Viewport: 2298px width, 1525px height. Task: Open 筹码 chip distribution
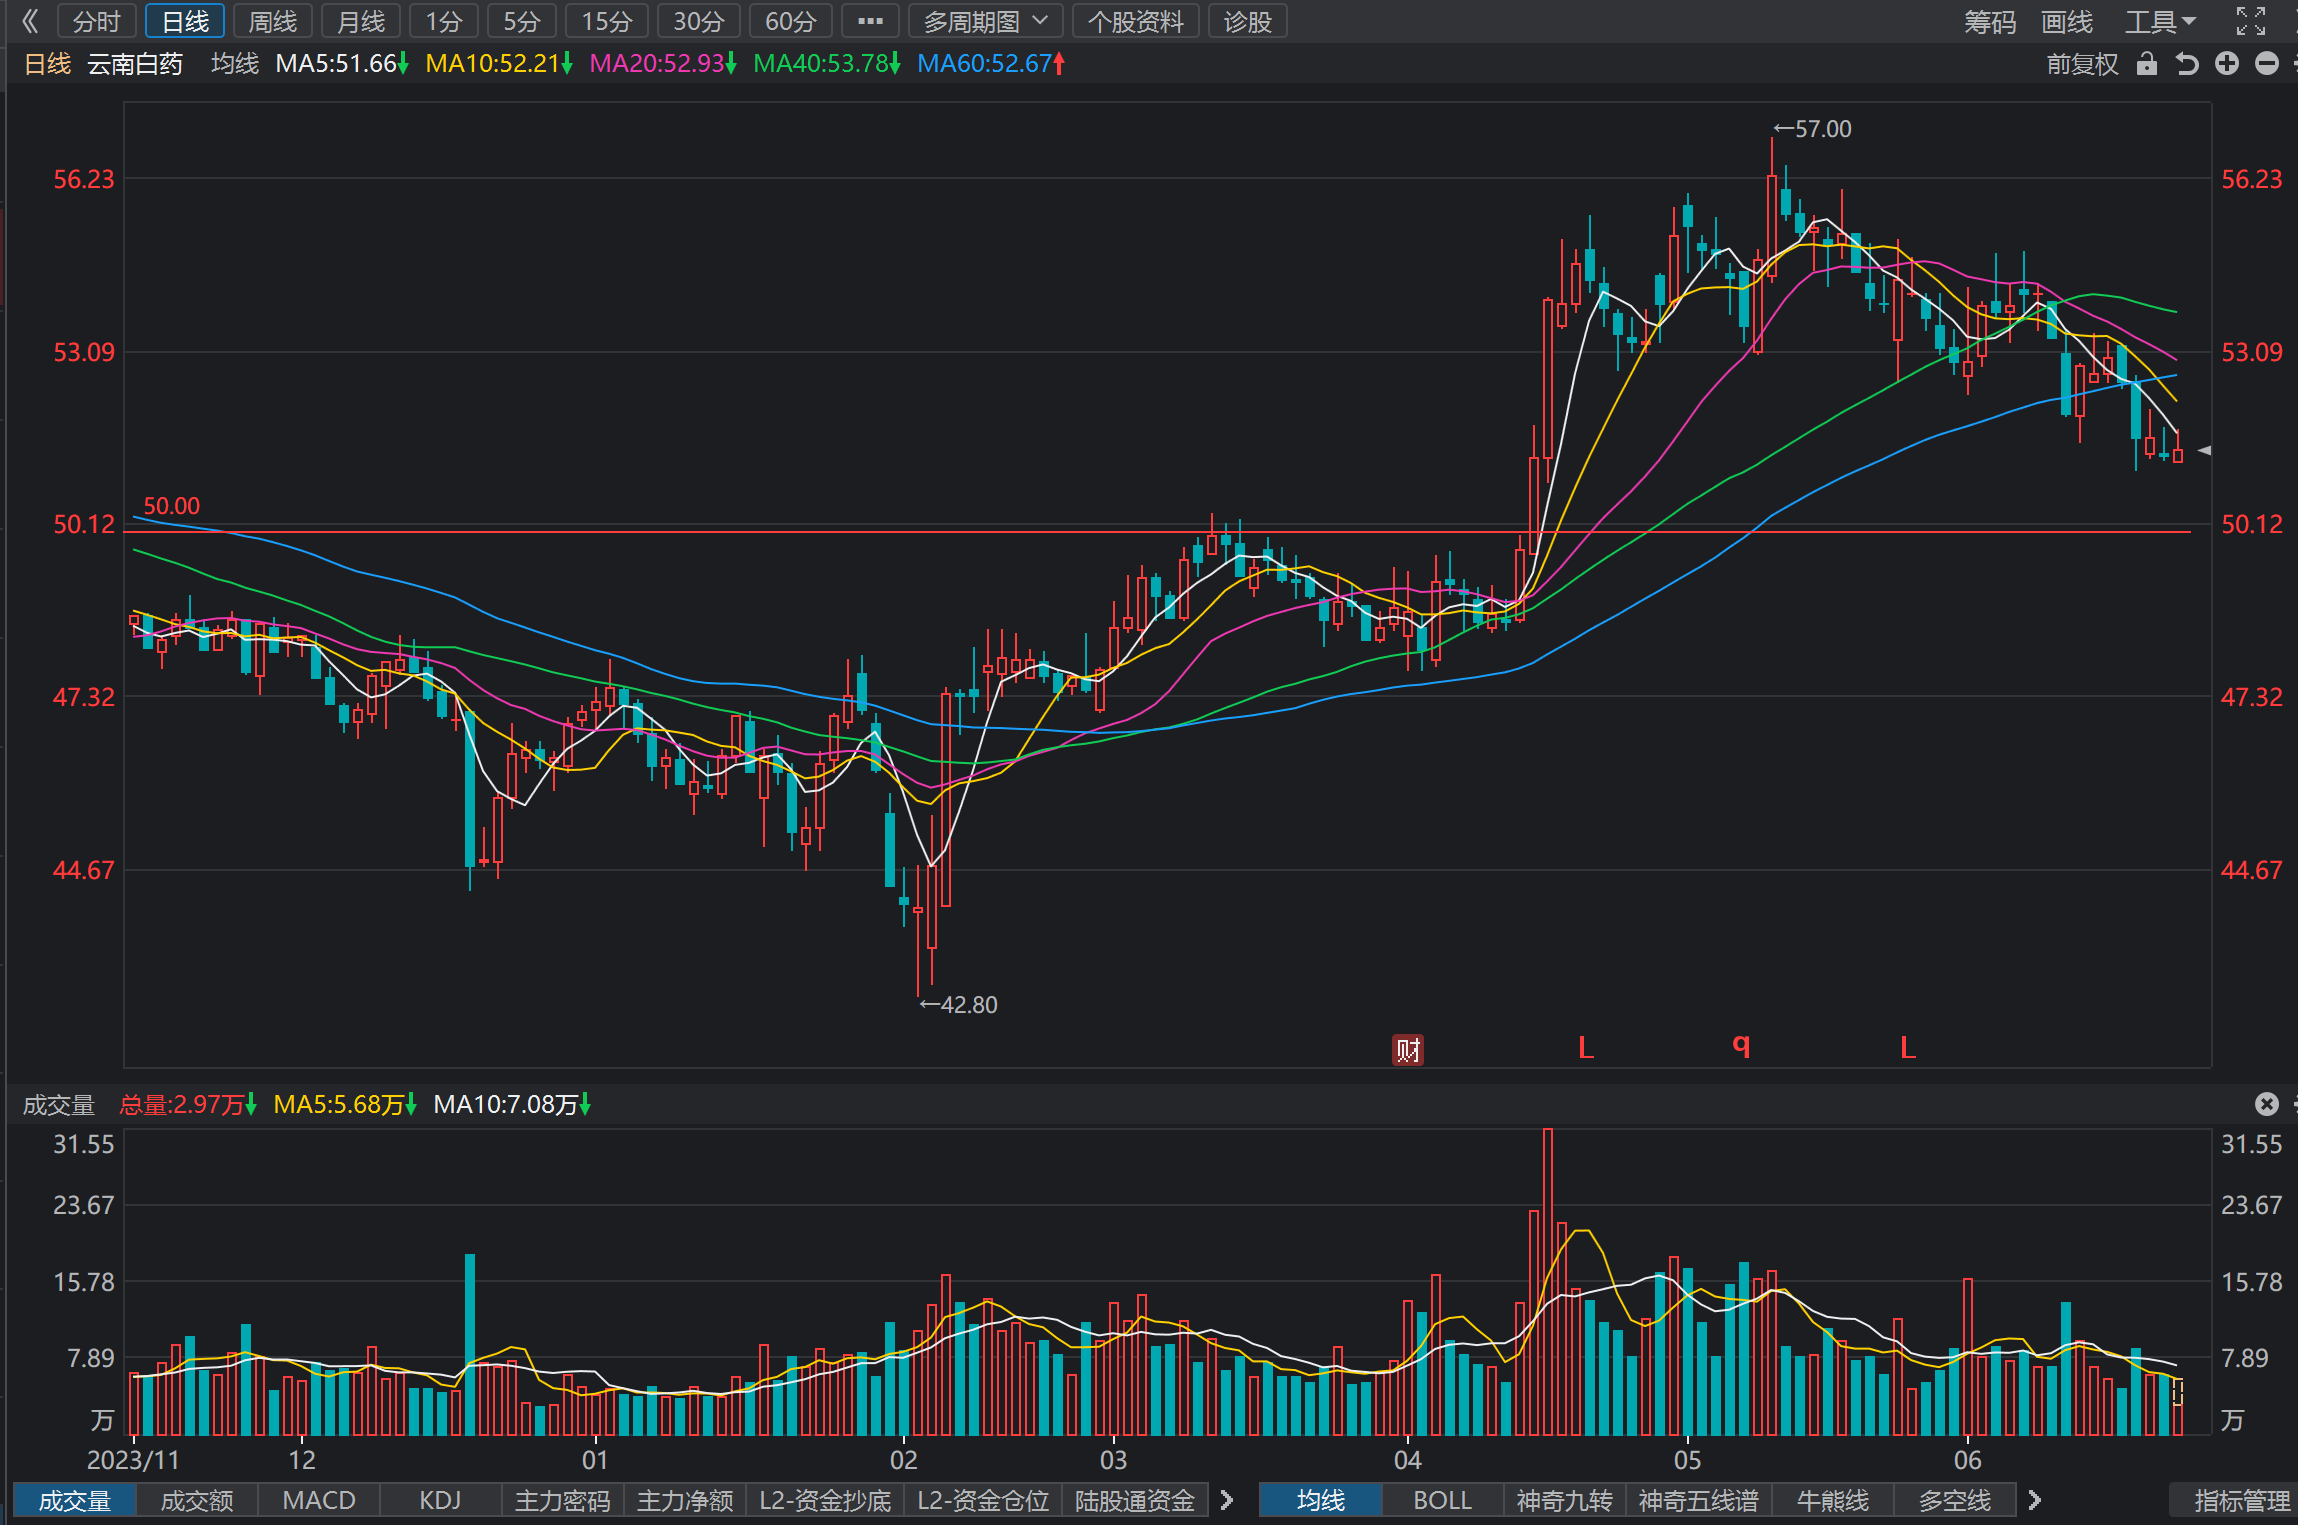(x=1990, y=21)
